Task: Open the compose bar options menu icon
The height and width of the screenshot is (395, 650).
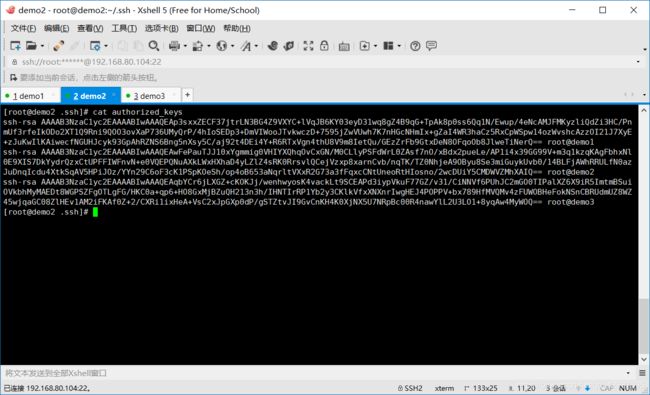Action: point(642,373)
